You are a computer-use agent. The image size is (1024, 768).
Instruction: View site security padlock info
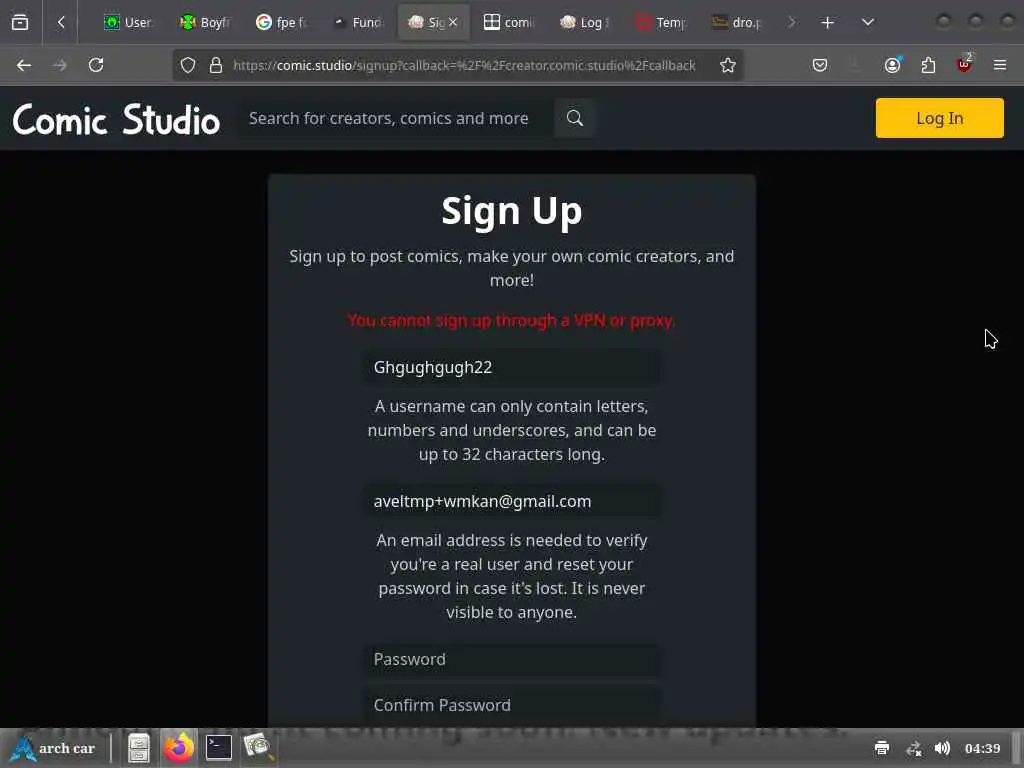click(216, 65)
